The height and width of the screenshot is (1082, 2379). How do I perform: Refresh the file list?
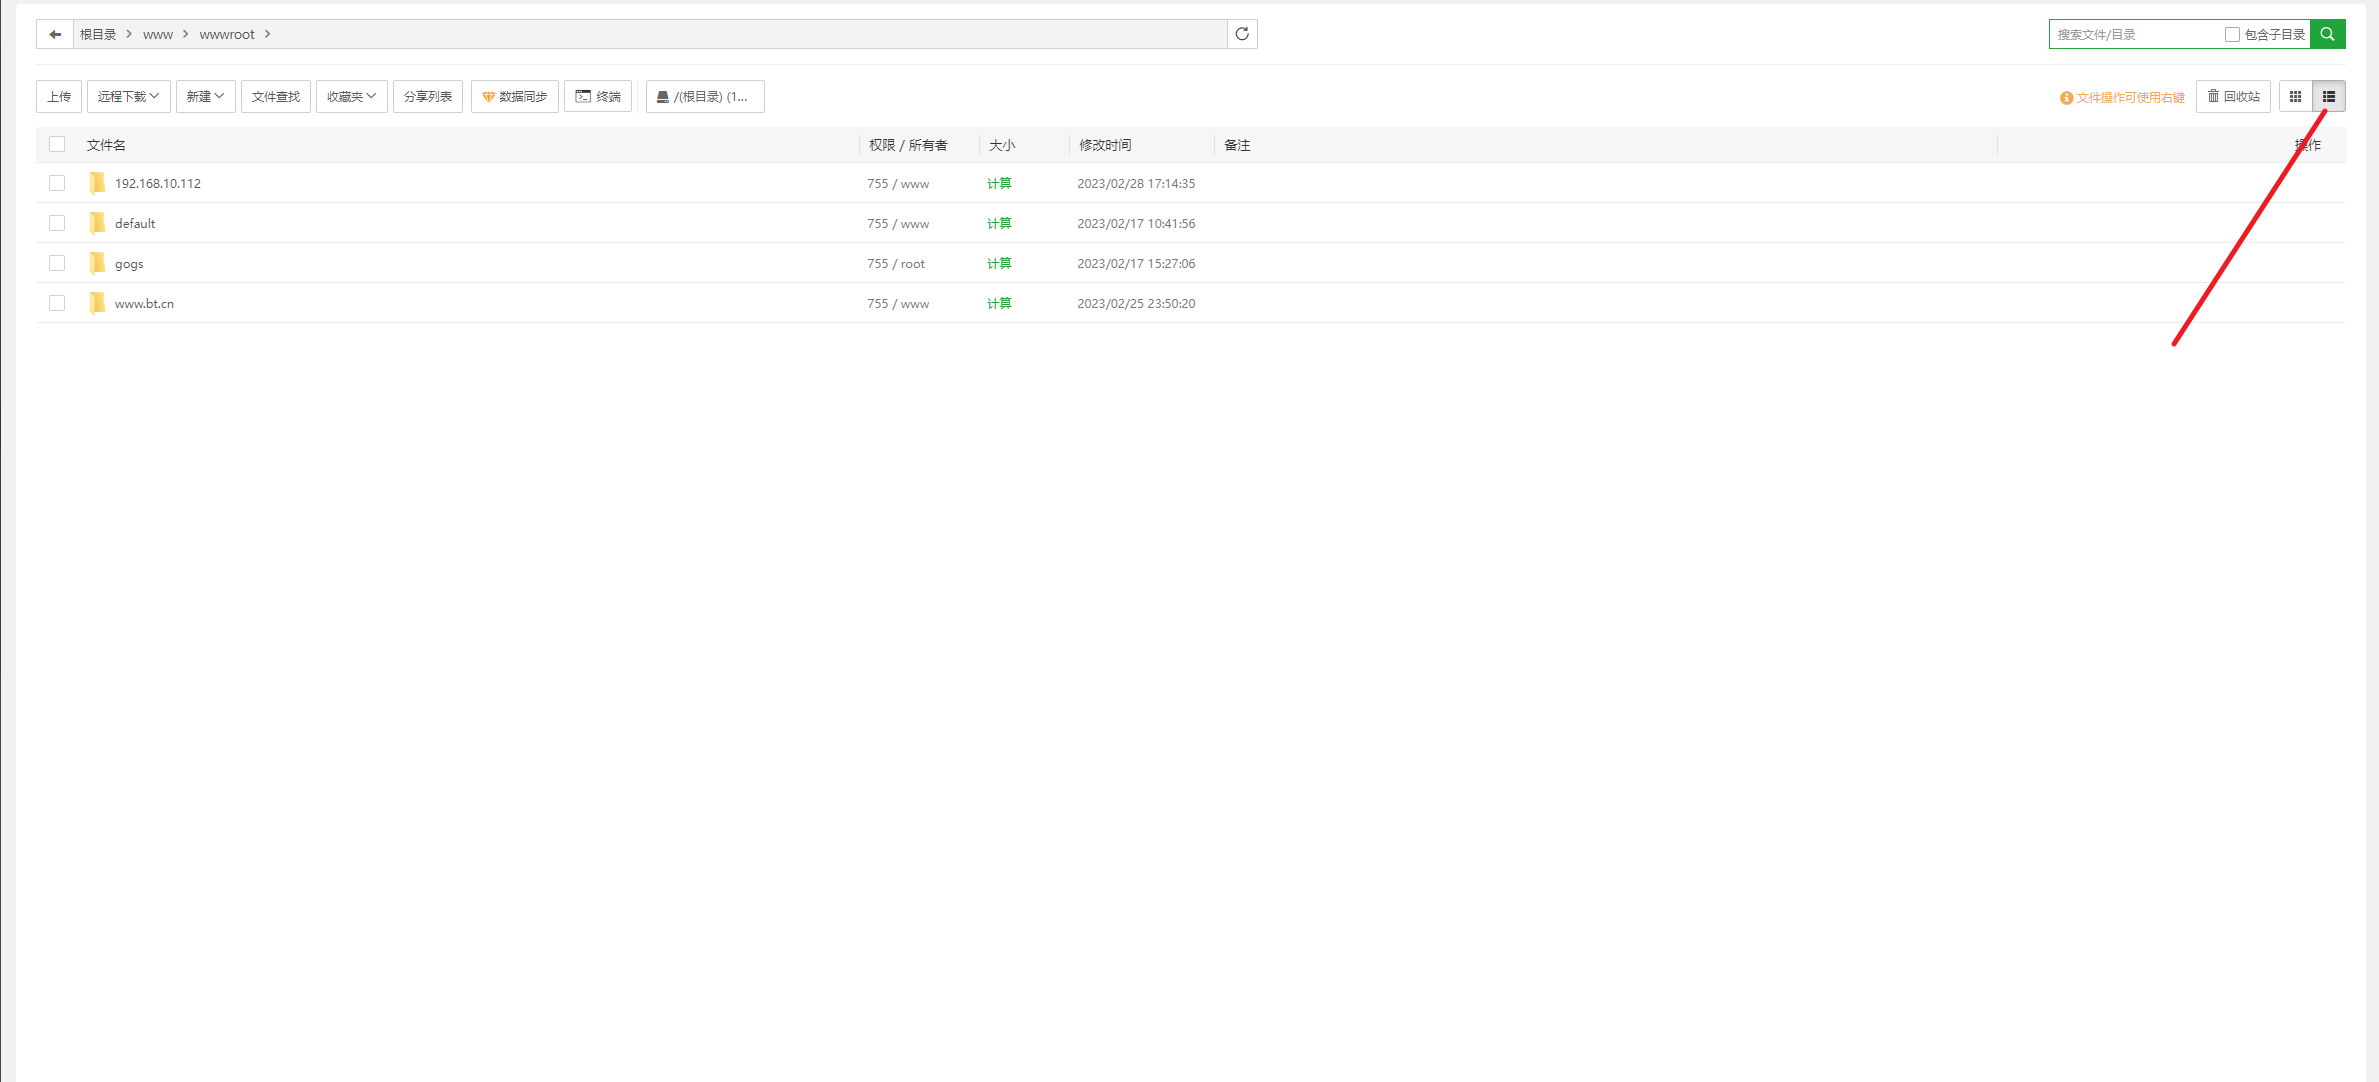tap(1242, 34)
